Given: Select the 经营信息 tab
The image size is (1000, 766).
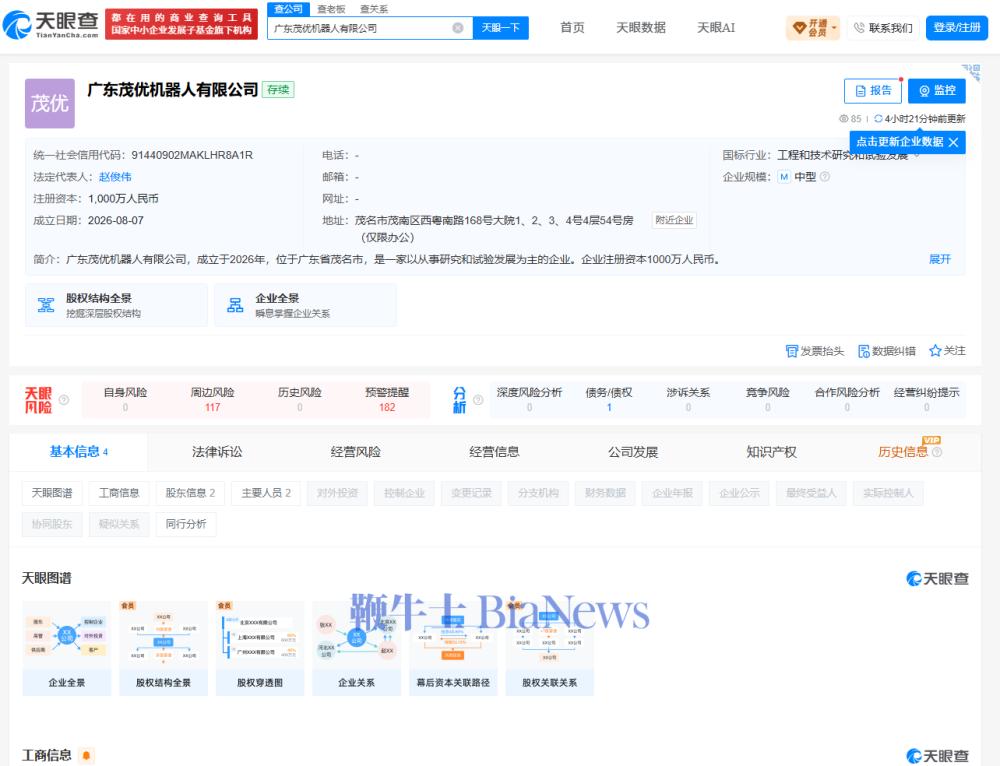Looking at the screenshot, I should coord(494,452).
